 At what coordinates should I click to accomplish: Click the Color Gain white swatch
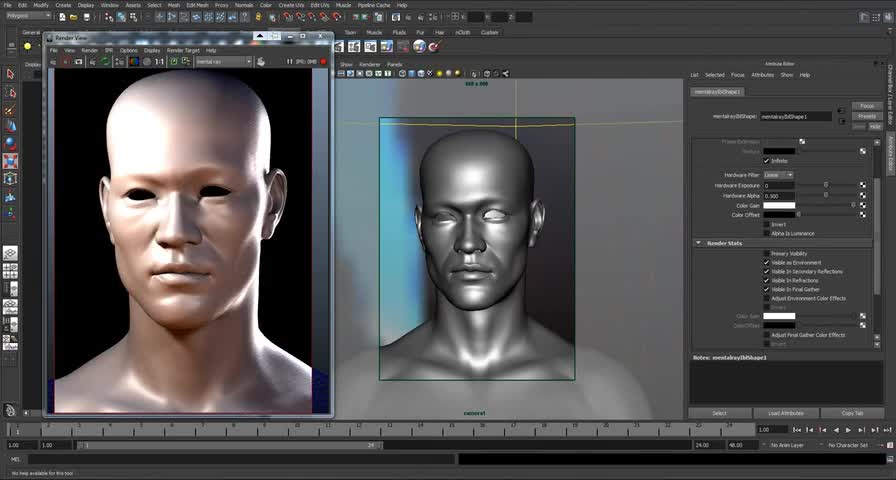[x=779, y=205]
